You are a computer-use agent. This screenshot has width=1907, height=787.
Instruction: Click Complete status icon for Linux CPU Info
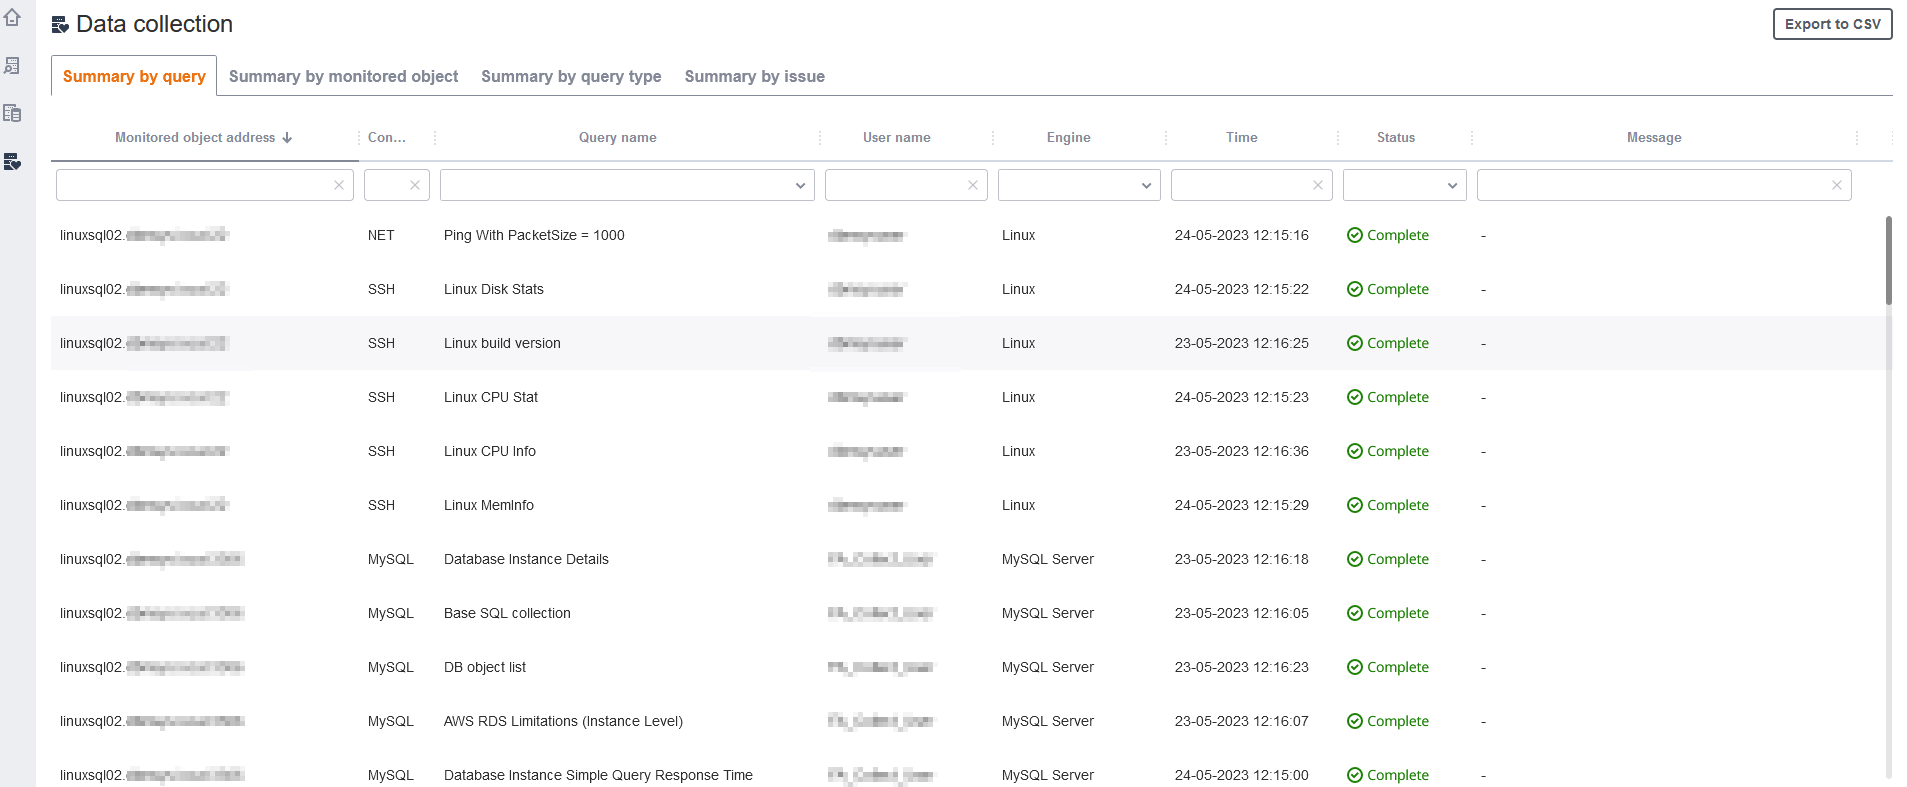[1355, 451]
